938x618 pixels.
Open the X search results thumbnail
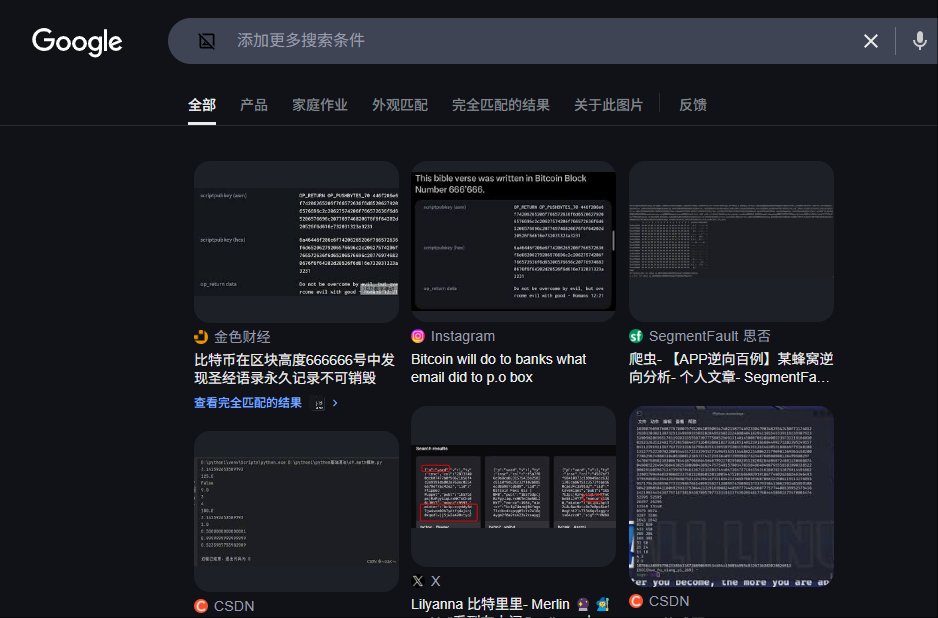(x=513, y=486)
